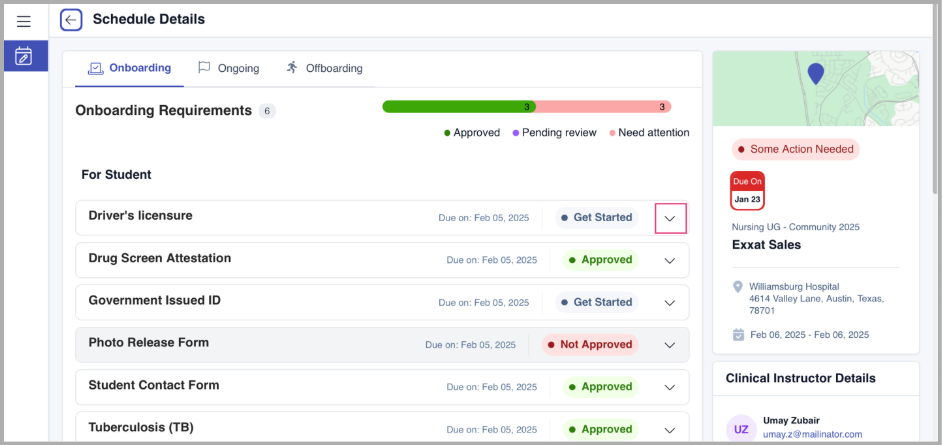Click the map location pin
943x445 pixels.
815,73
